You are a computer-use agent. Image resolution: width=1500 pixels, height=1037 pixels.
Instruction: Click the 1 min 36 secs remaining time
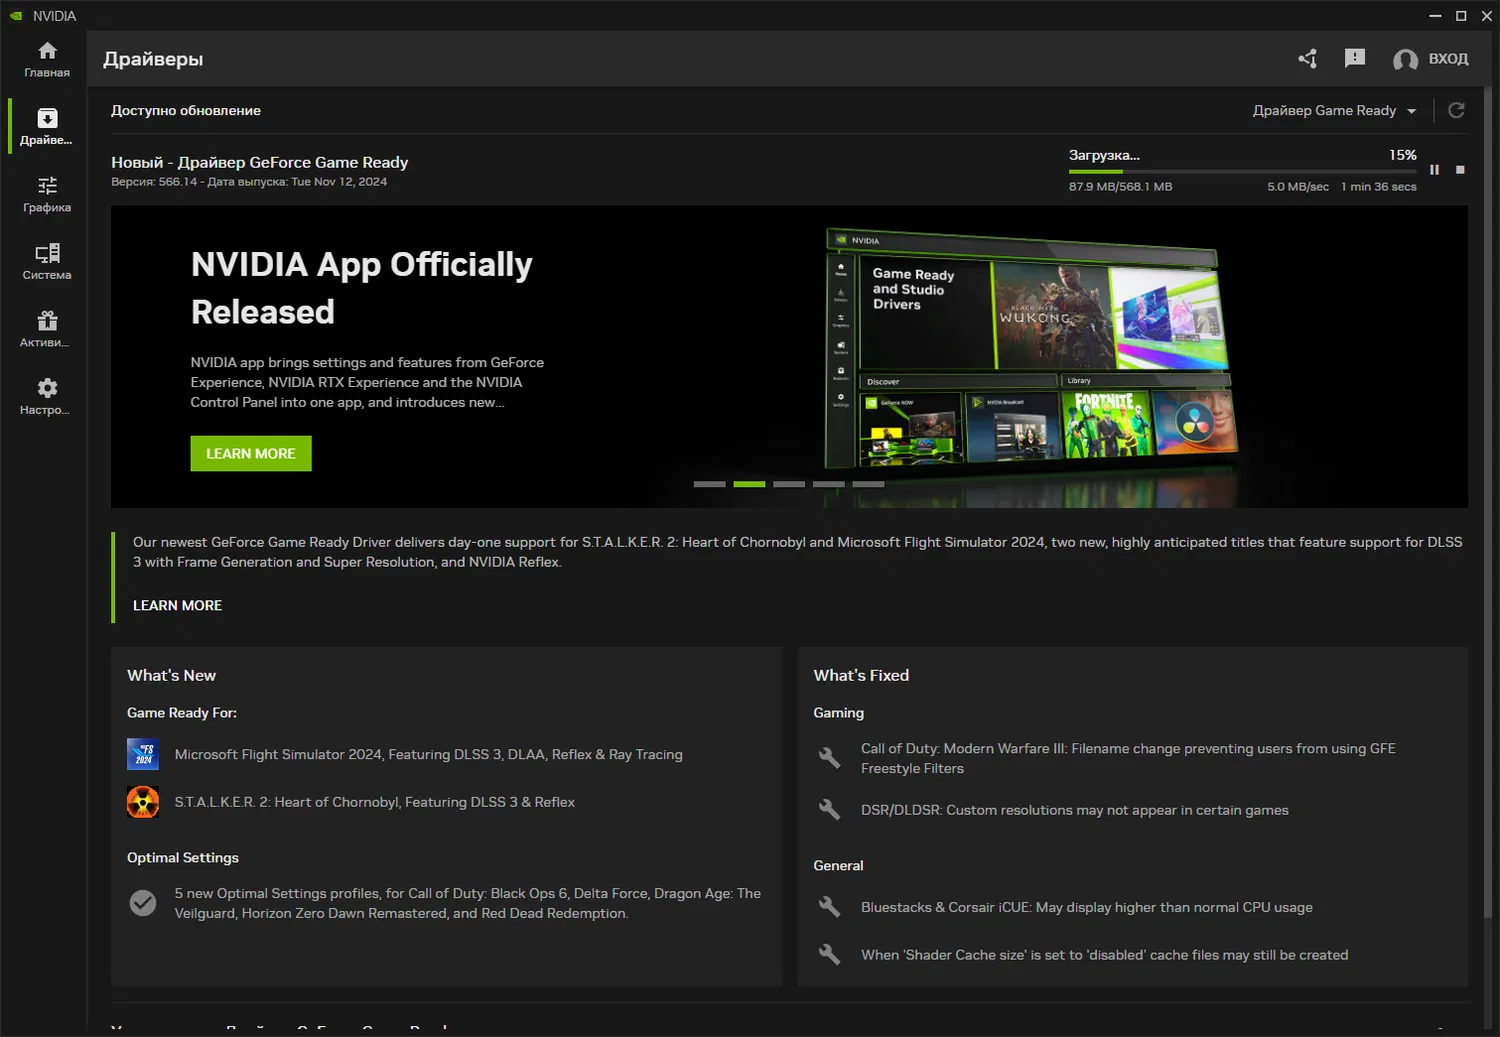pos(1379,187)
